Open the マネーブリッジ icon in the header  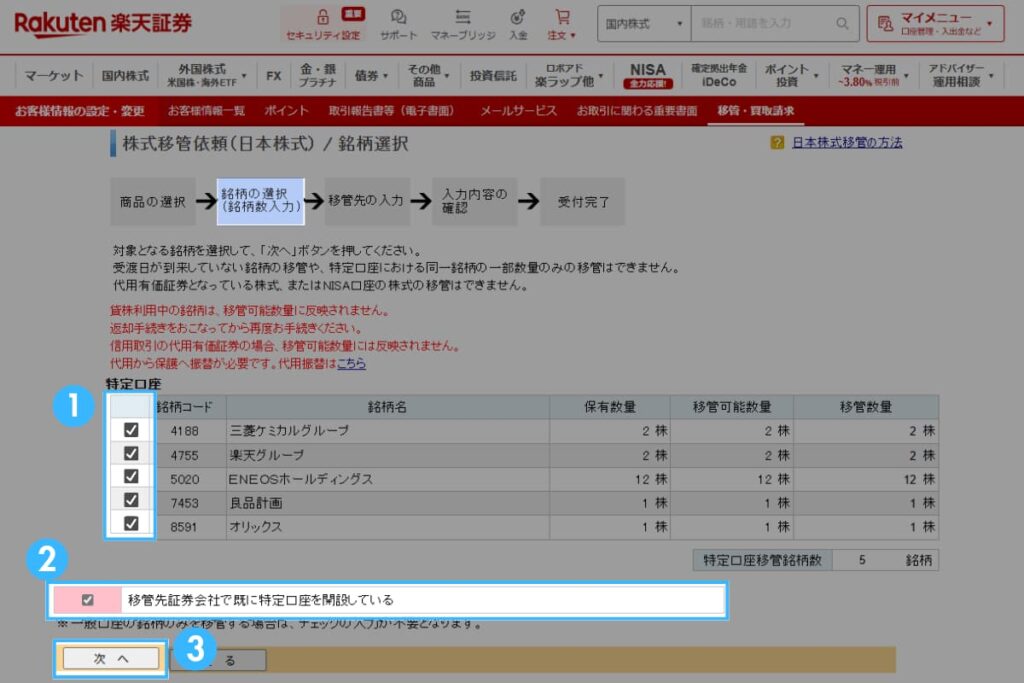462,18
